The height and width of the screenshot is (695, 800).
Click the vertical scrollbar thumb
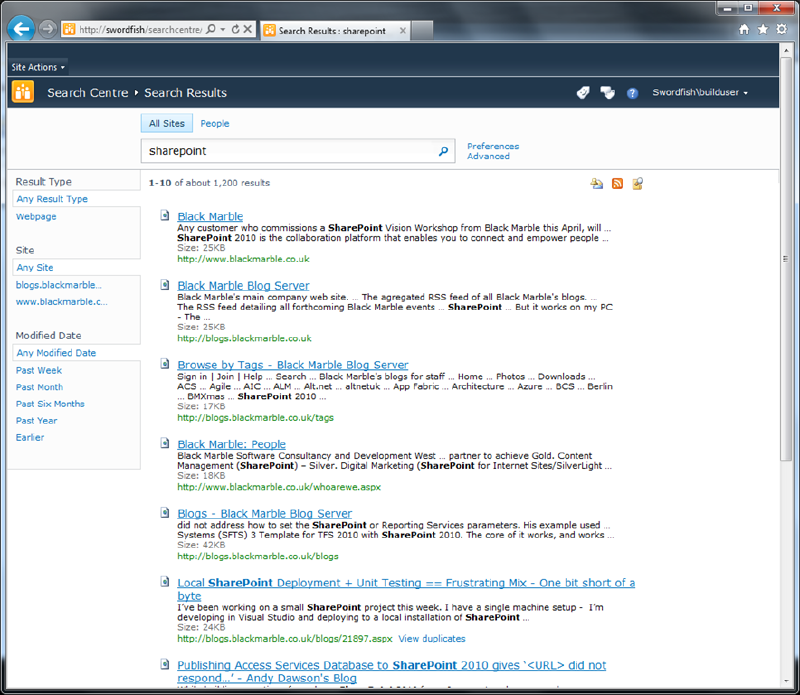pyautogui.click(x=786, y=259)
